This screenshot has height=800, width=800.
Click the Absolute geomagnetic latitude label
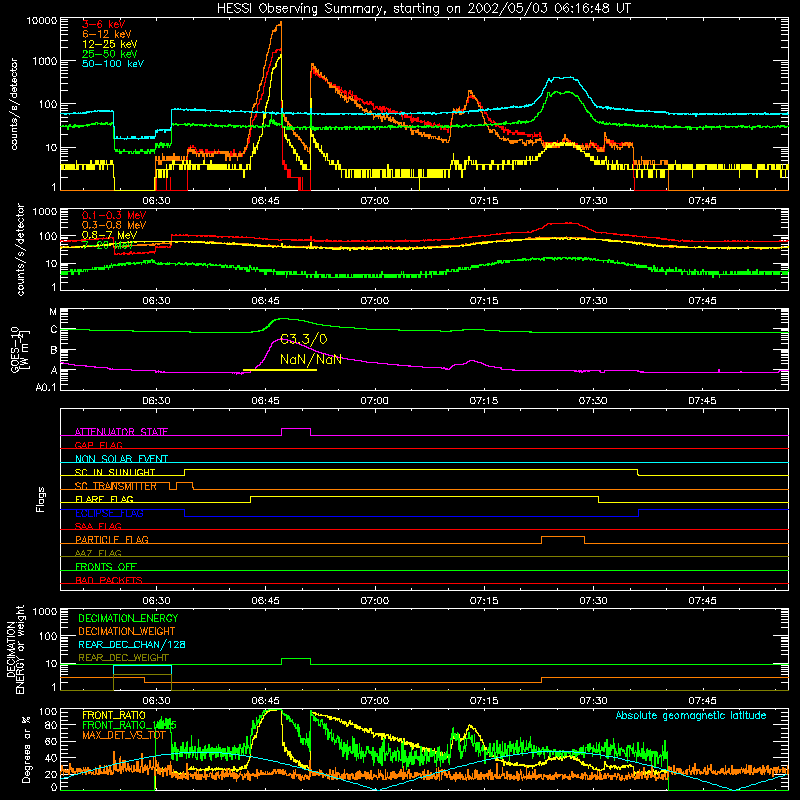[x=691, y=716]
